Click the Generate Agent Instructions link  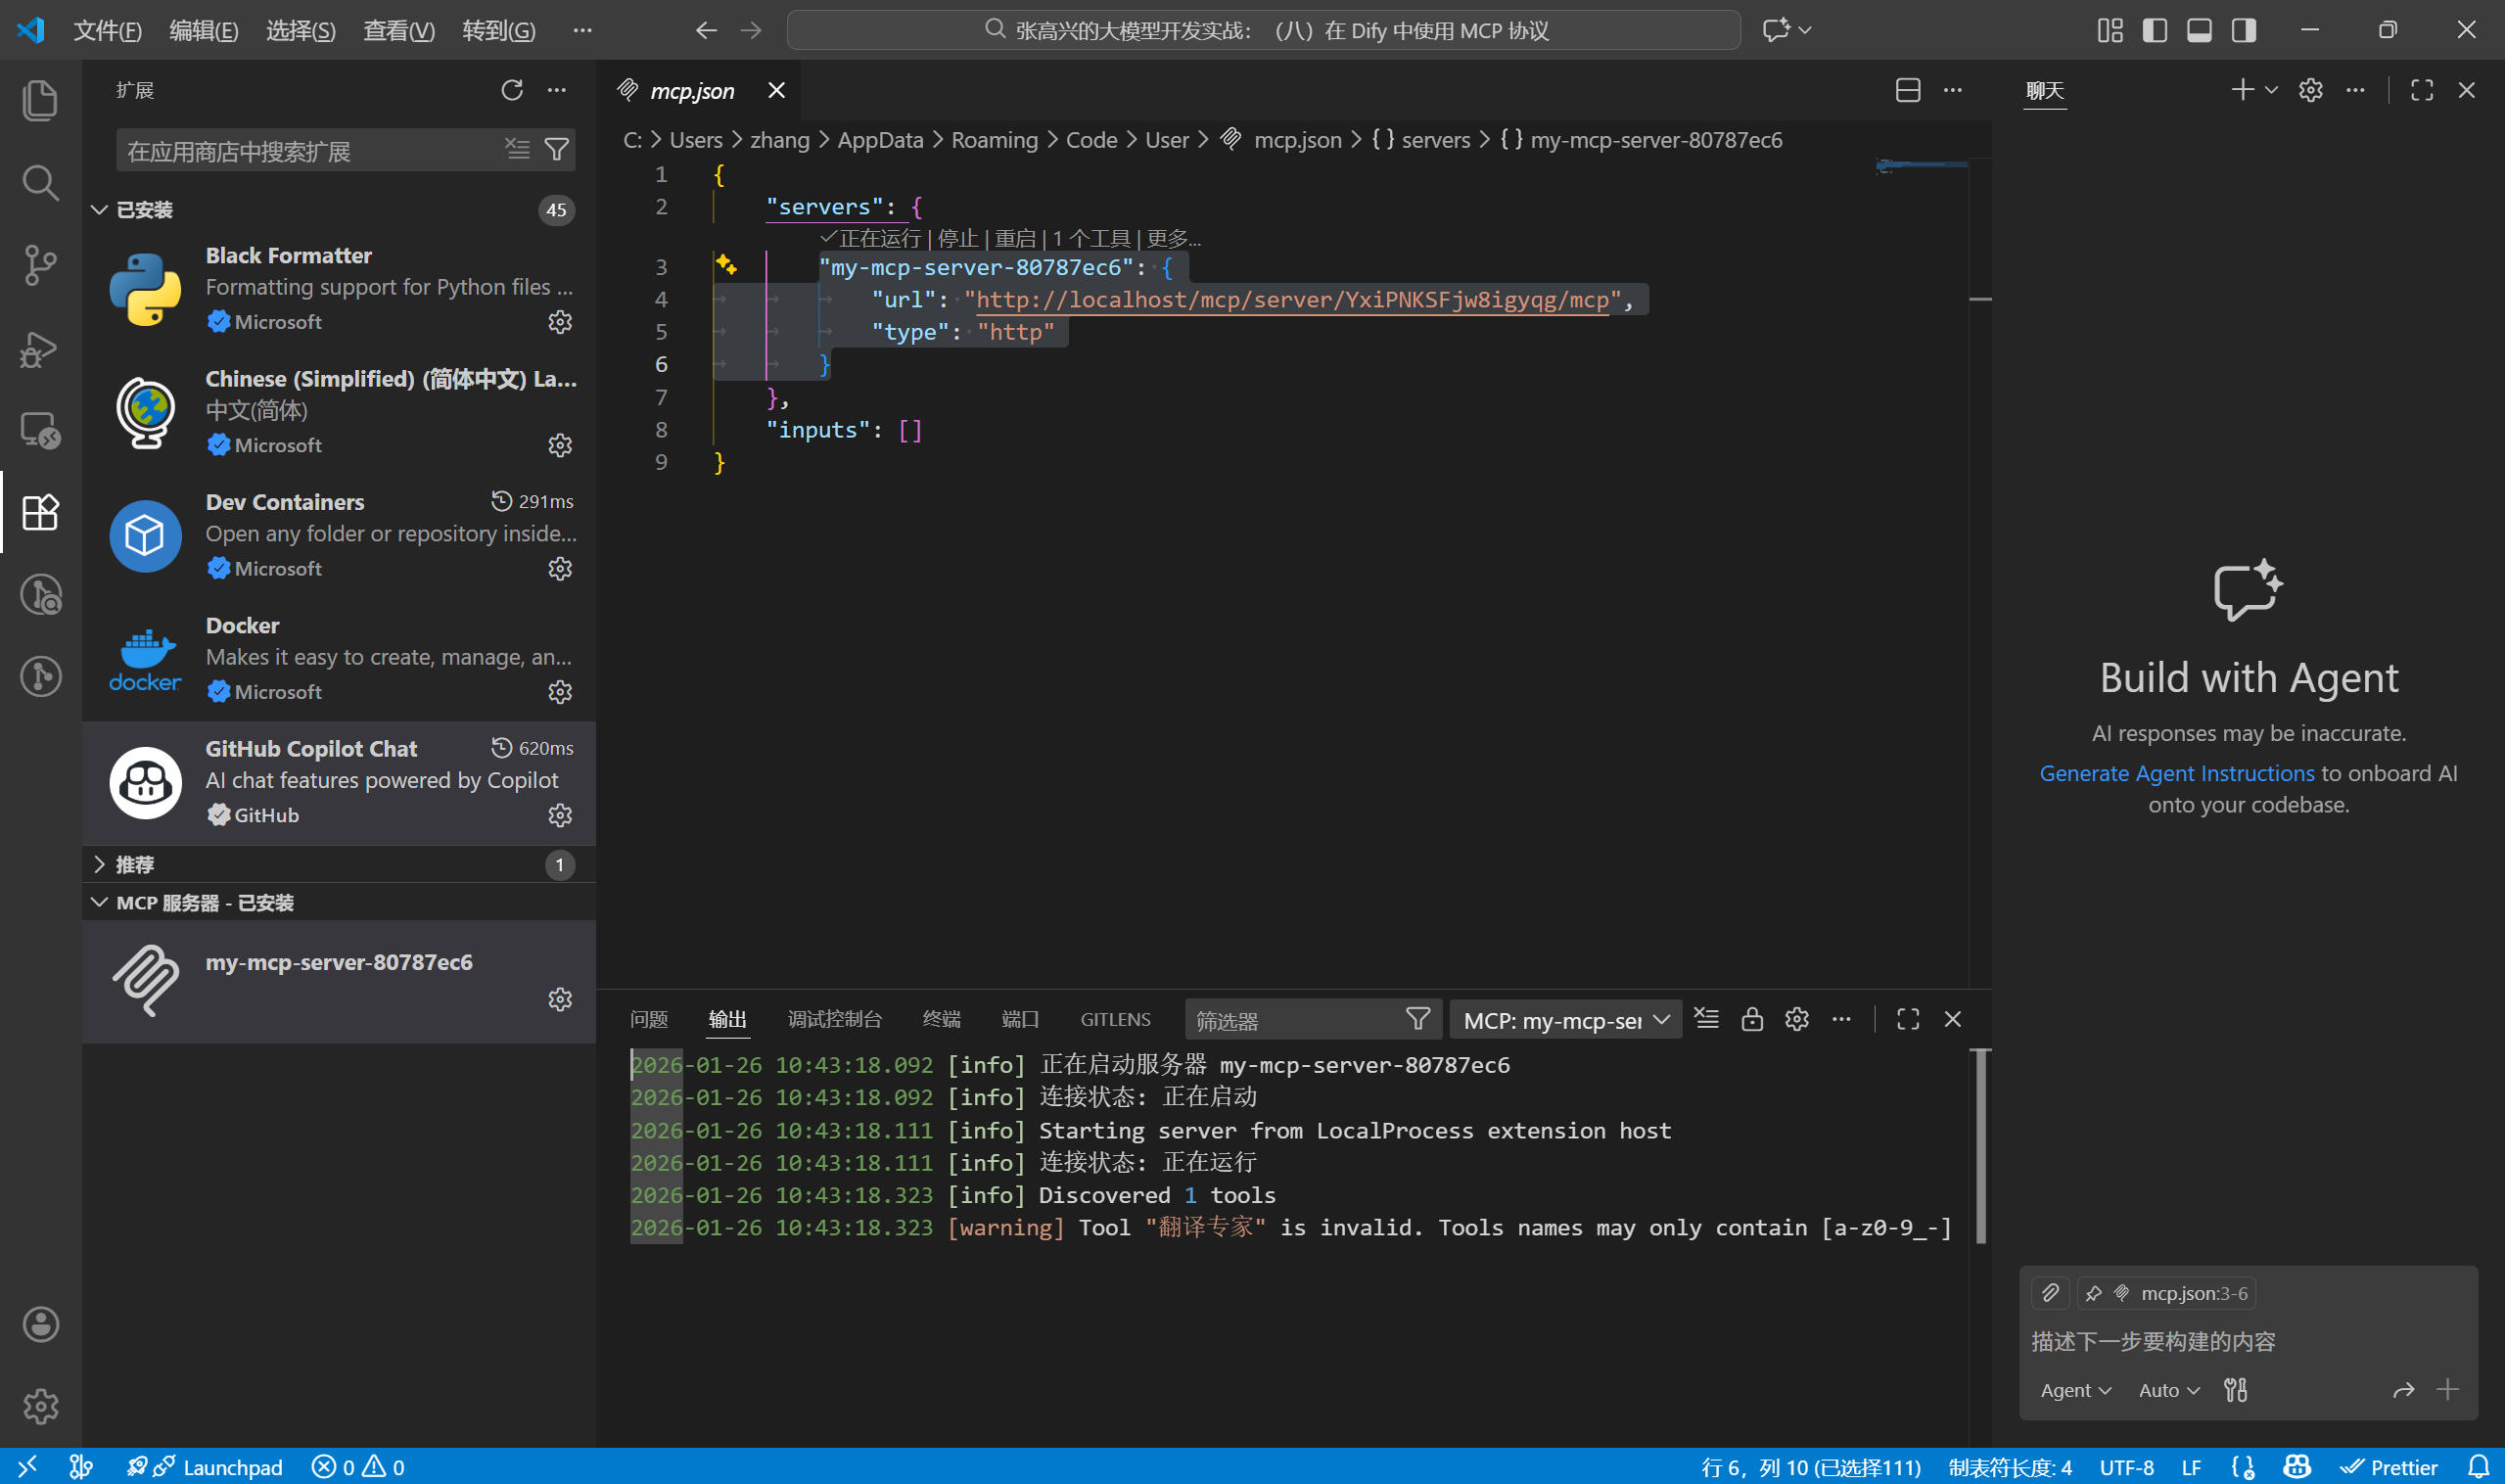click(x=2176, y=773)
